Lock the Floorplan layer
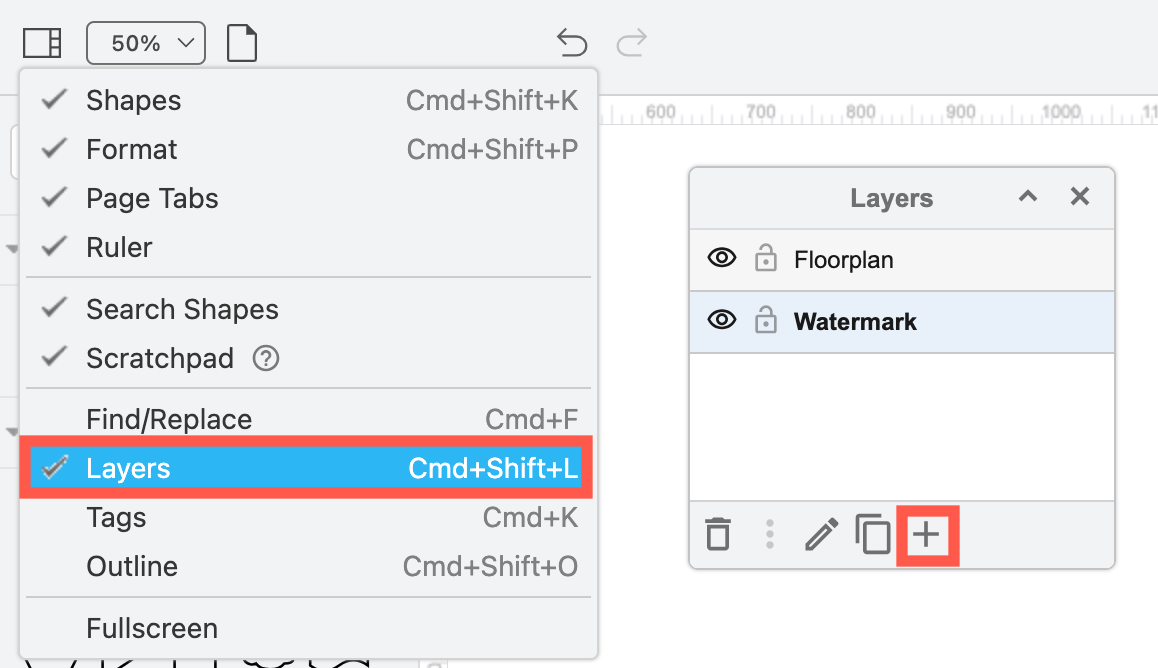Viewport: 1158px width, 668px height. [766, 258]
